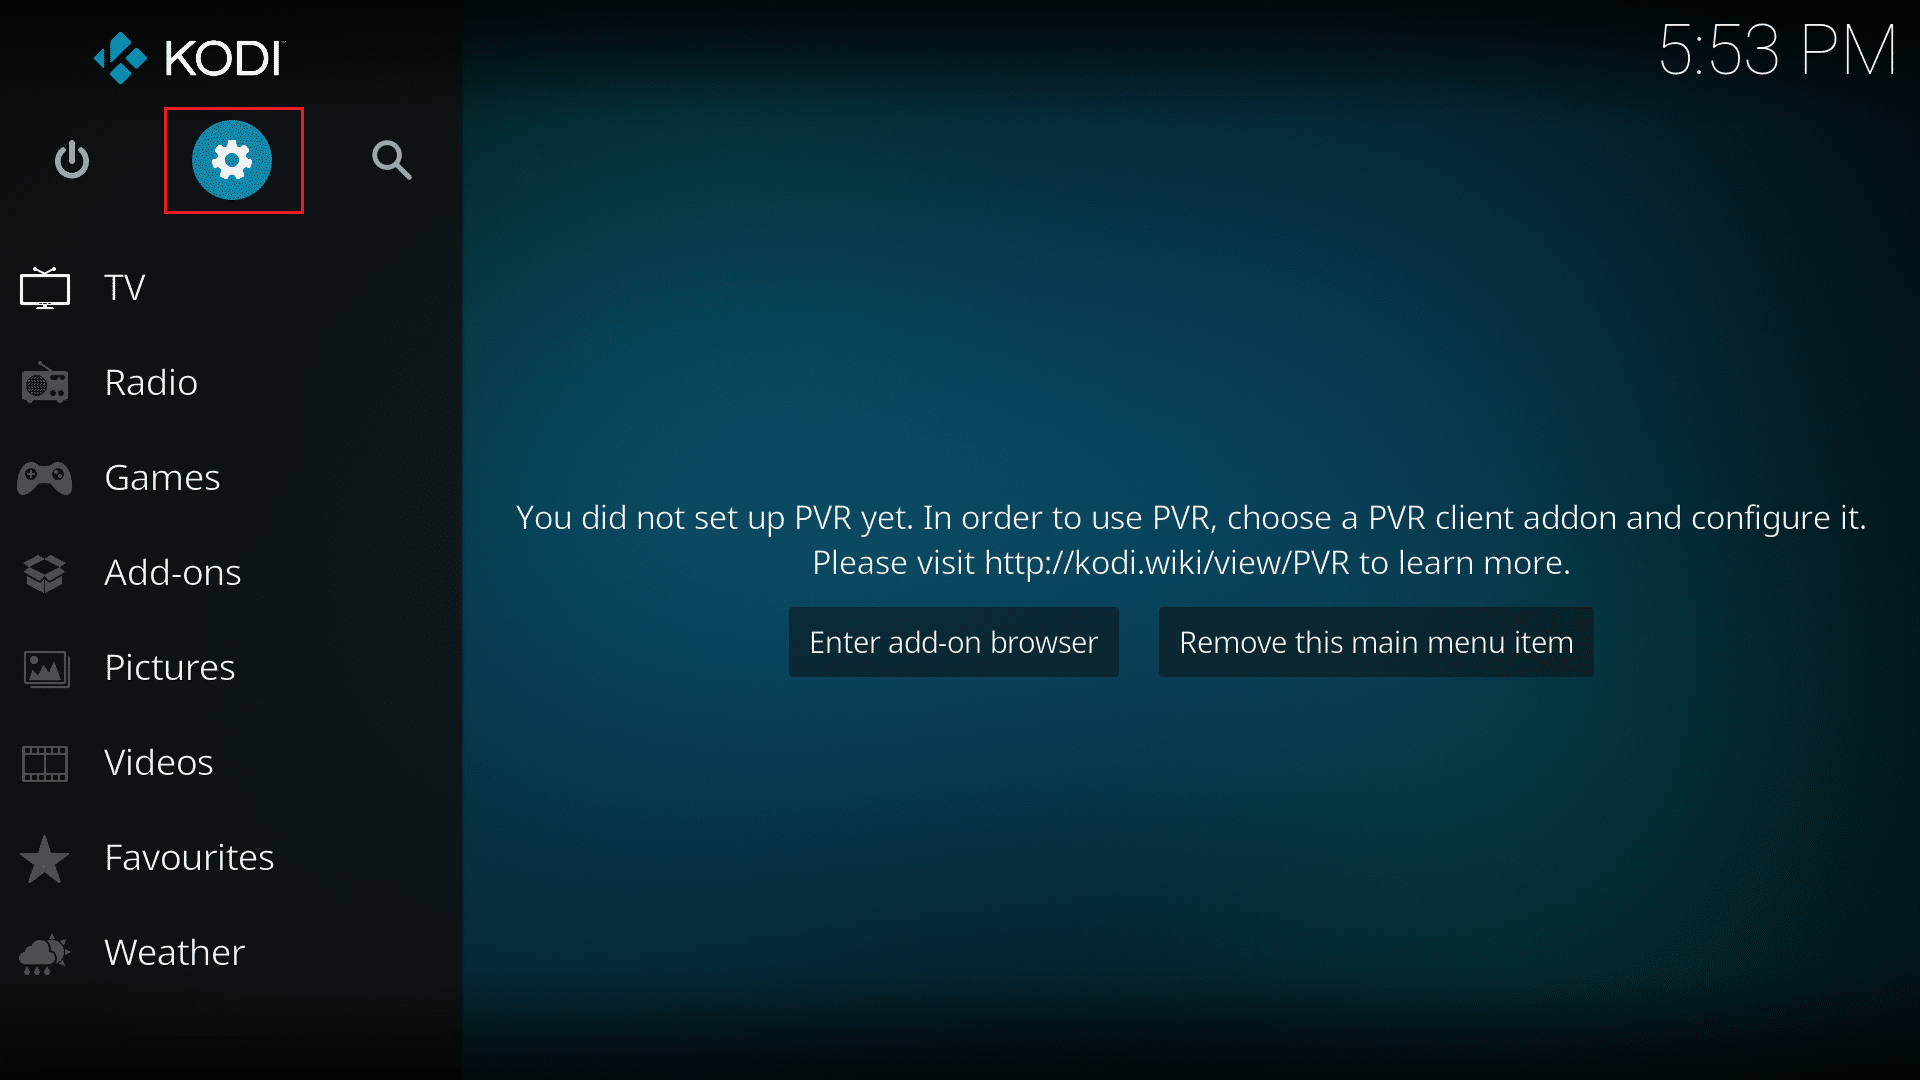1920x1080 pixels.
Task: Click the Enter add-on browser button
Action: (953, 642)
